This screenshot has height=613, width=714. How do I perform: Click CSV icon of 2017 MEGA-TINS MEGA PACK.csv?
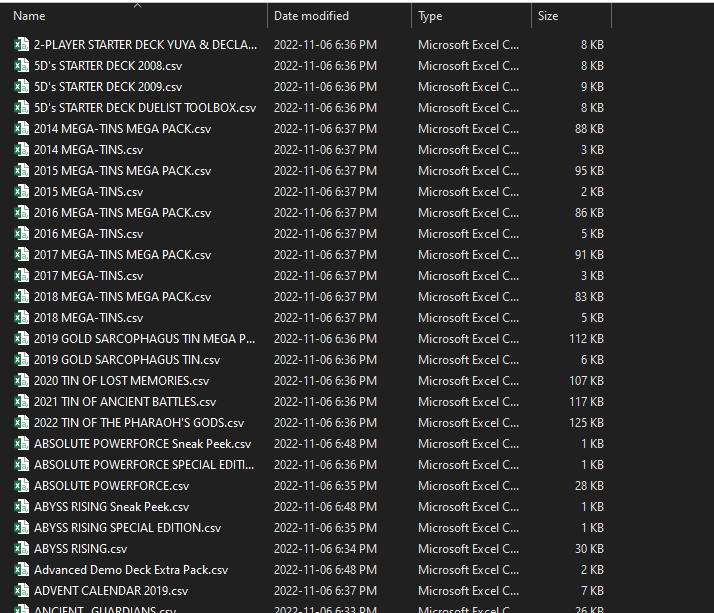point(21,254)
